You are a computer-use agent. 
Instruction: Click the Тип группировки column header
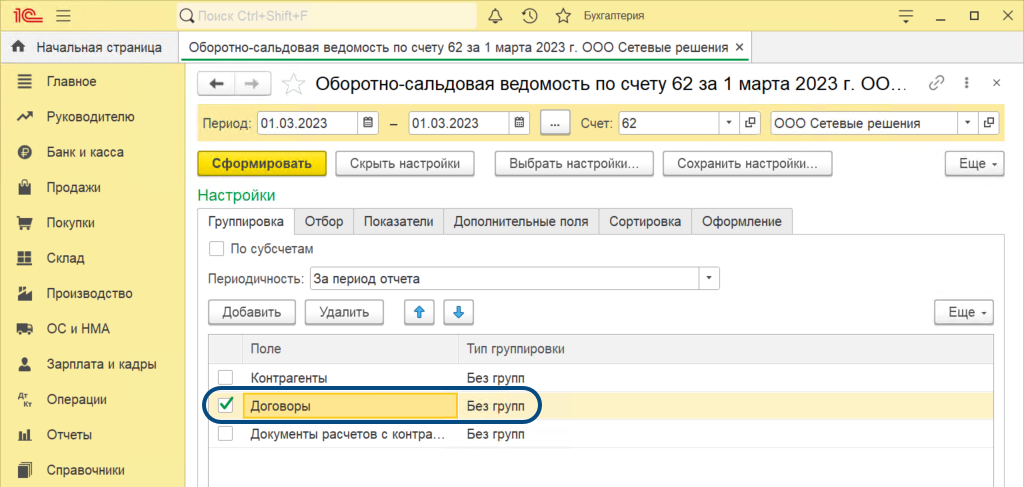pos(725,349)
